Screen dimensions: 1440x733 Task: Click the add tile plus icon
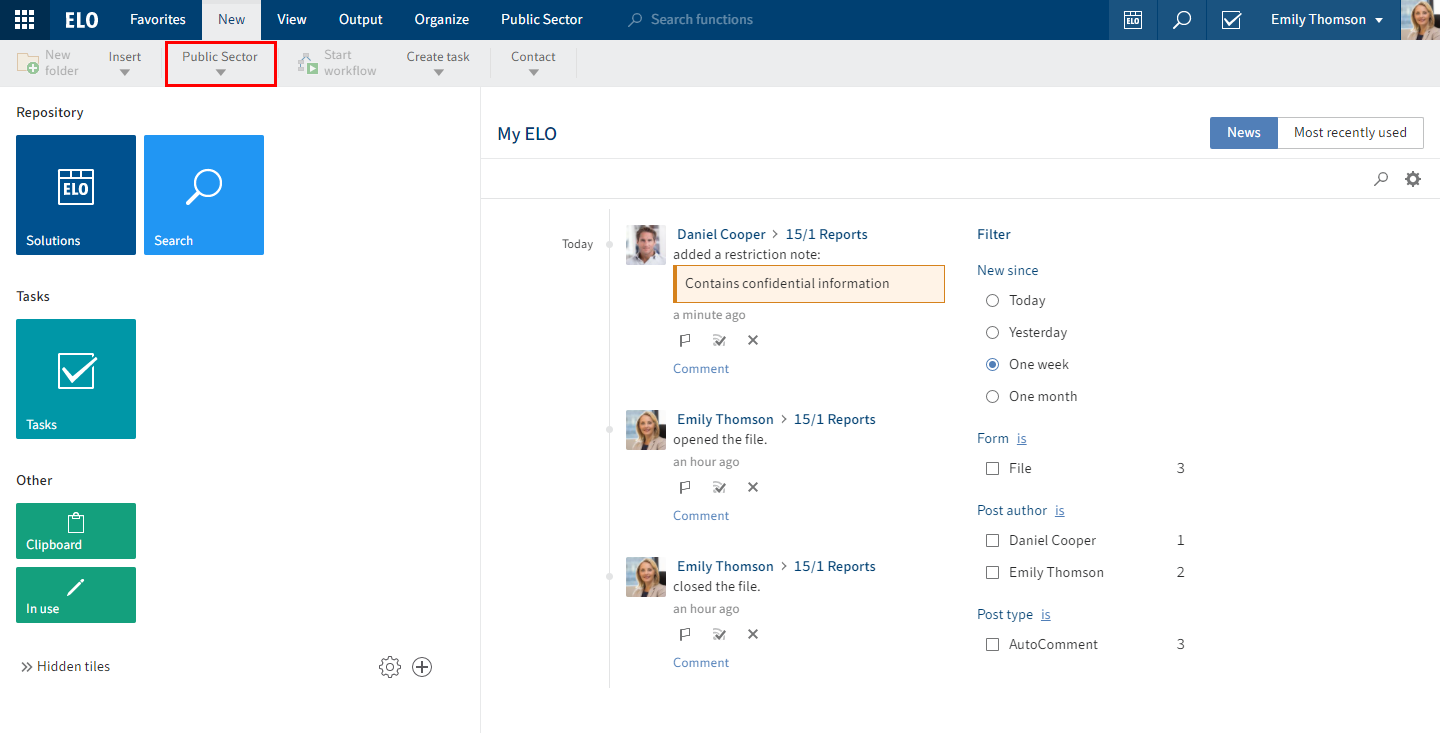(x=422, y=667)
